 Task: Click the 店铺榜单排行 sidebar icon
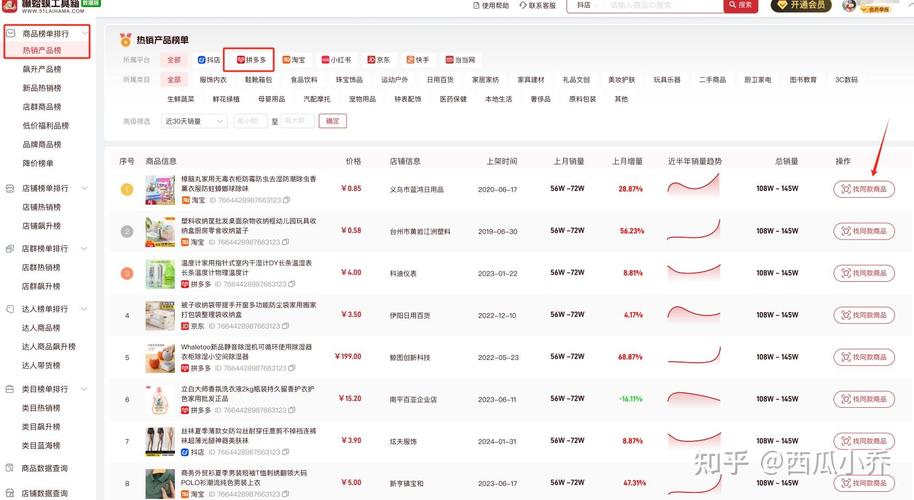(x=10, y=188)
